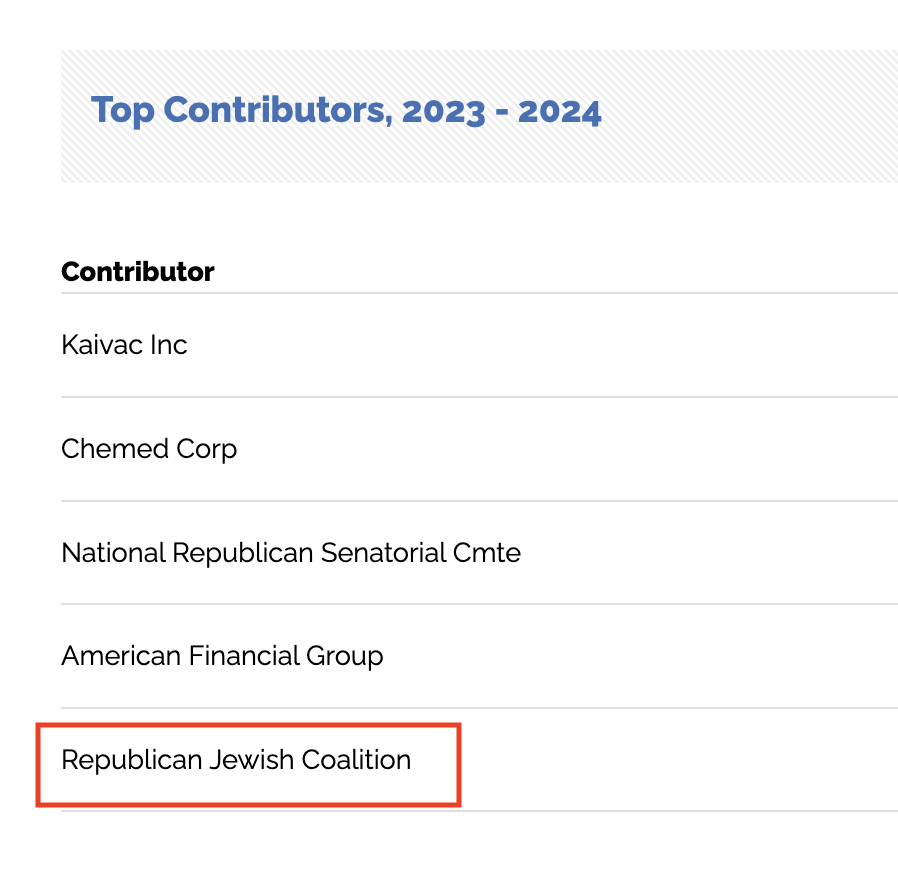Click the year 2024 in the heading
Screen dimensions: 898x874
[x=559, y=110]
